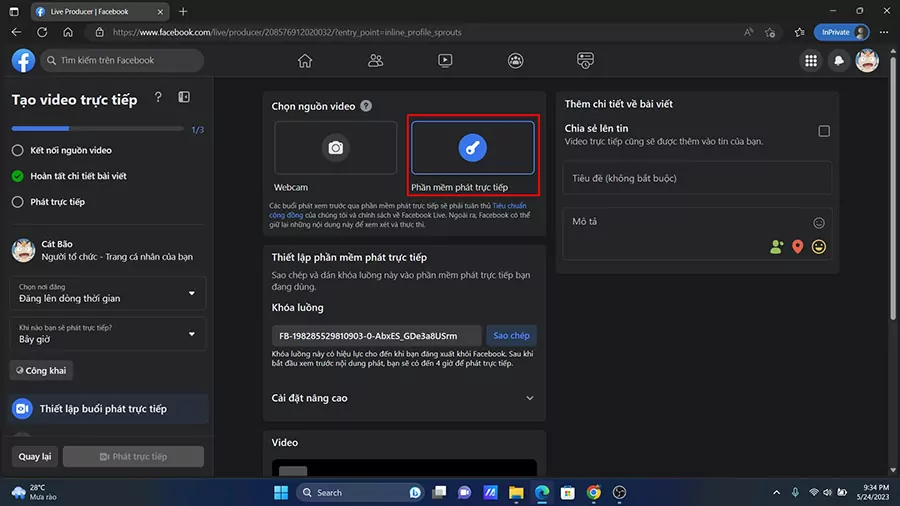Open a new browser tab
This screenshot has height=506, width=900.
[x=183, y=11]
